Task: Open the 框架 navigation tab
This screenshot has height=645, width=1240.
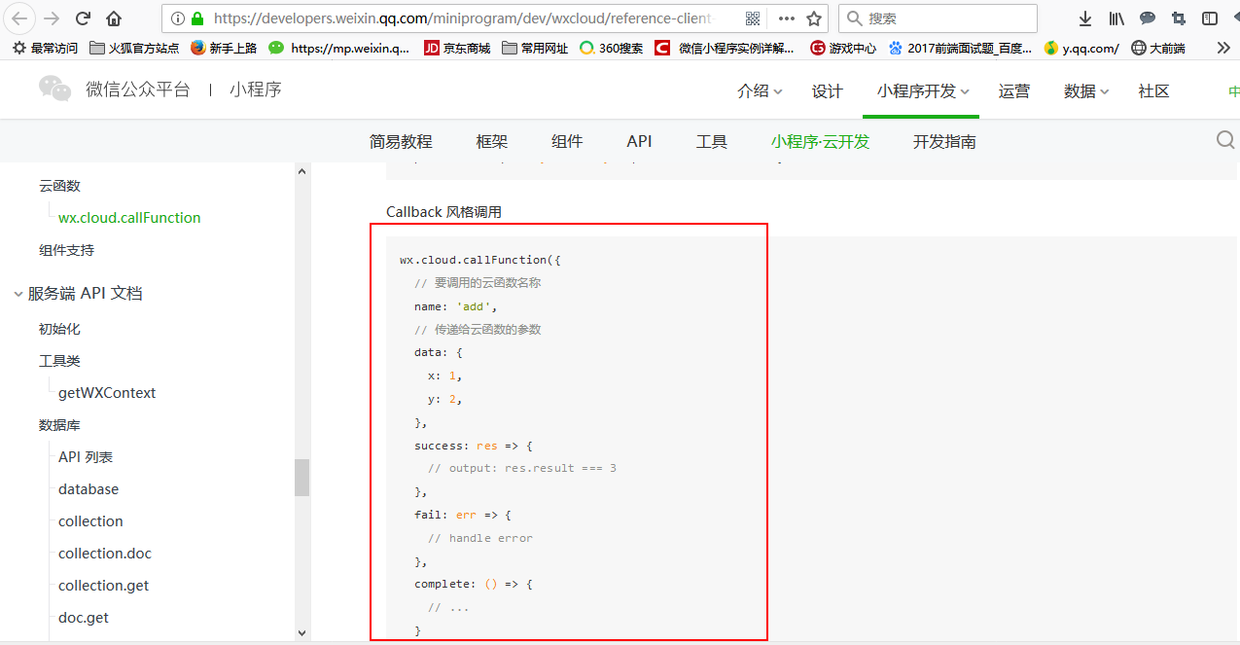Action: tap(491, 141)
